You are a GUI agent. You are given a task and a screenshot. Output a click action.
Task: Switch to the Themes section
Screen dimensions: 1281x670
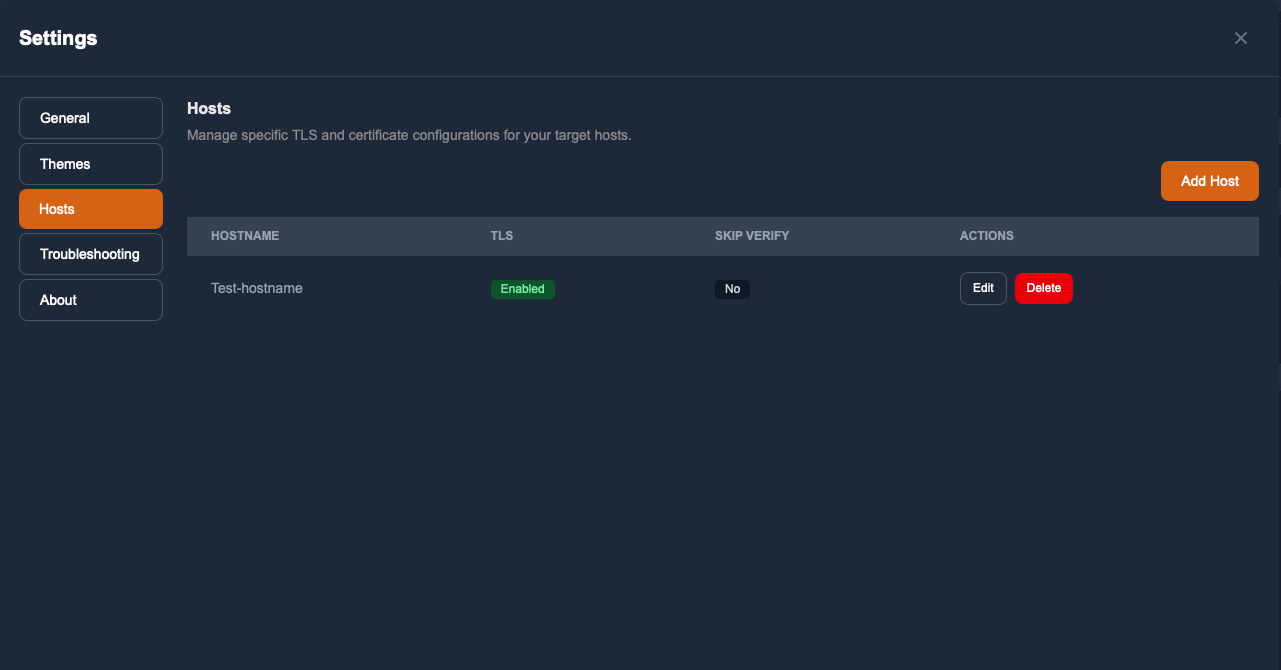coord(90,163)
